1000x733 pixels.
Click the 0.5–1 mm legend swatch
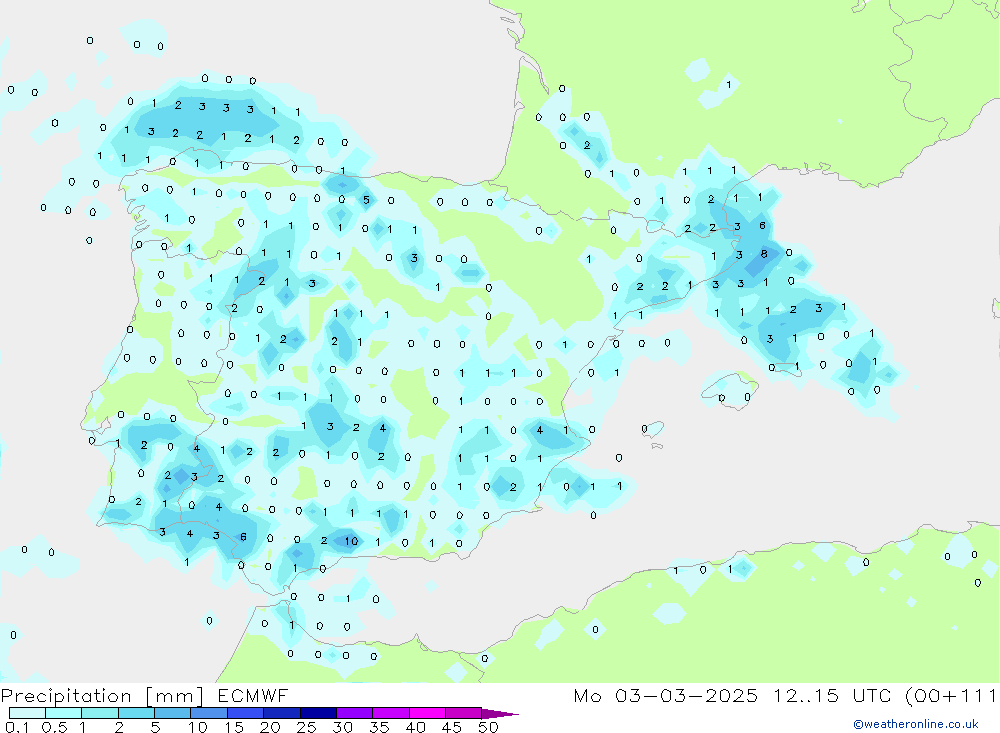click(63, 713)
